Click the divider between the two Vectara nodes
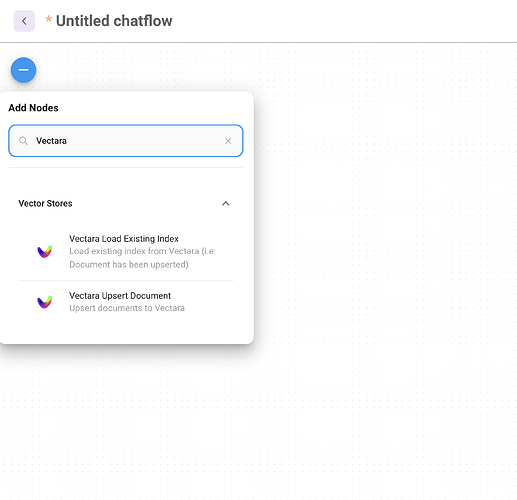 [x=126, y=281]
